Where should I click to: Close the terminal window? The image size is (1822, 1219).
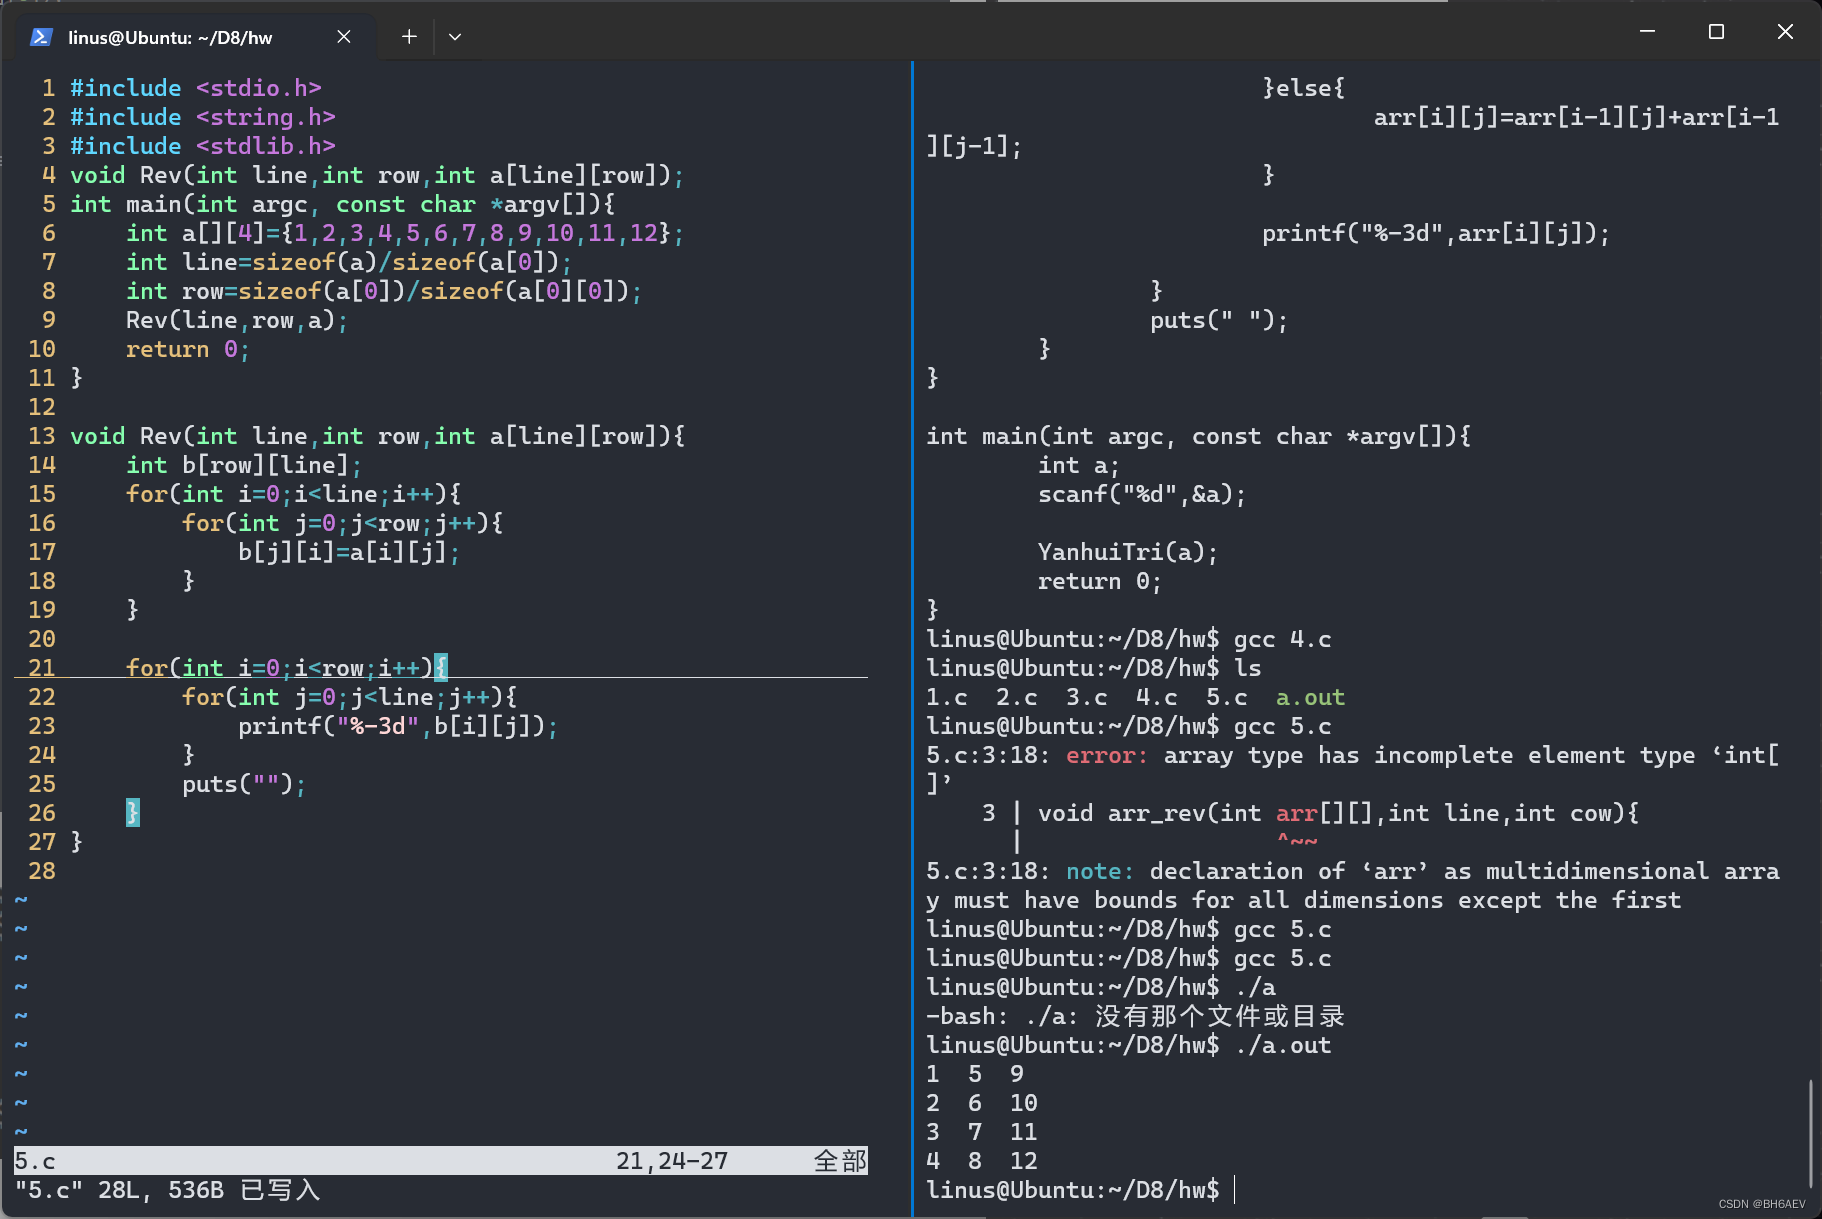pyautogui.click(x=1785, y=32)
